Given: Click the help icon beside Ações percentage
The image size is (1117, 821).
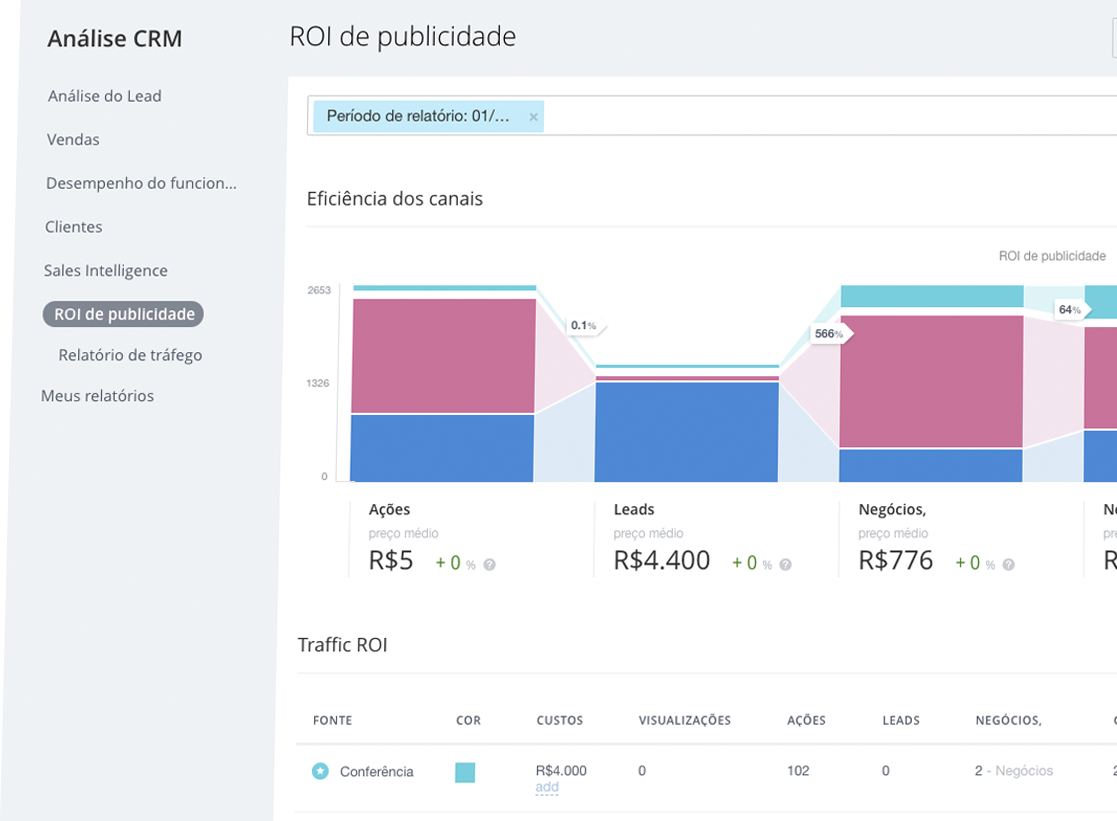Looking at the screenshot, I should point(490,565).
